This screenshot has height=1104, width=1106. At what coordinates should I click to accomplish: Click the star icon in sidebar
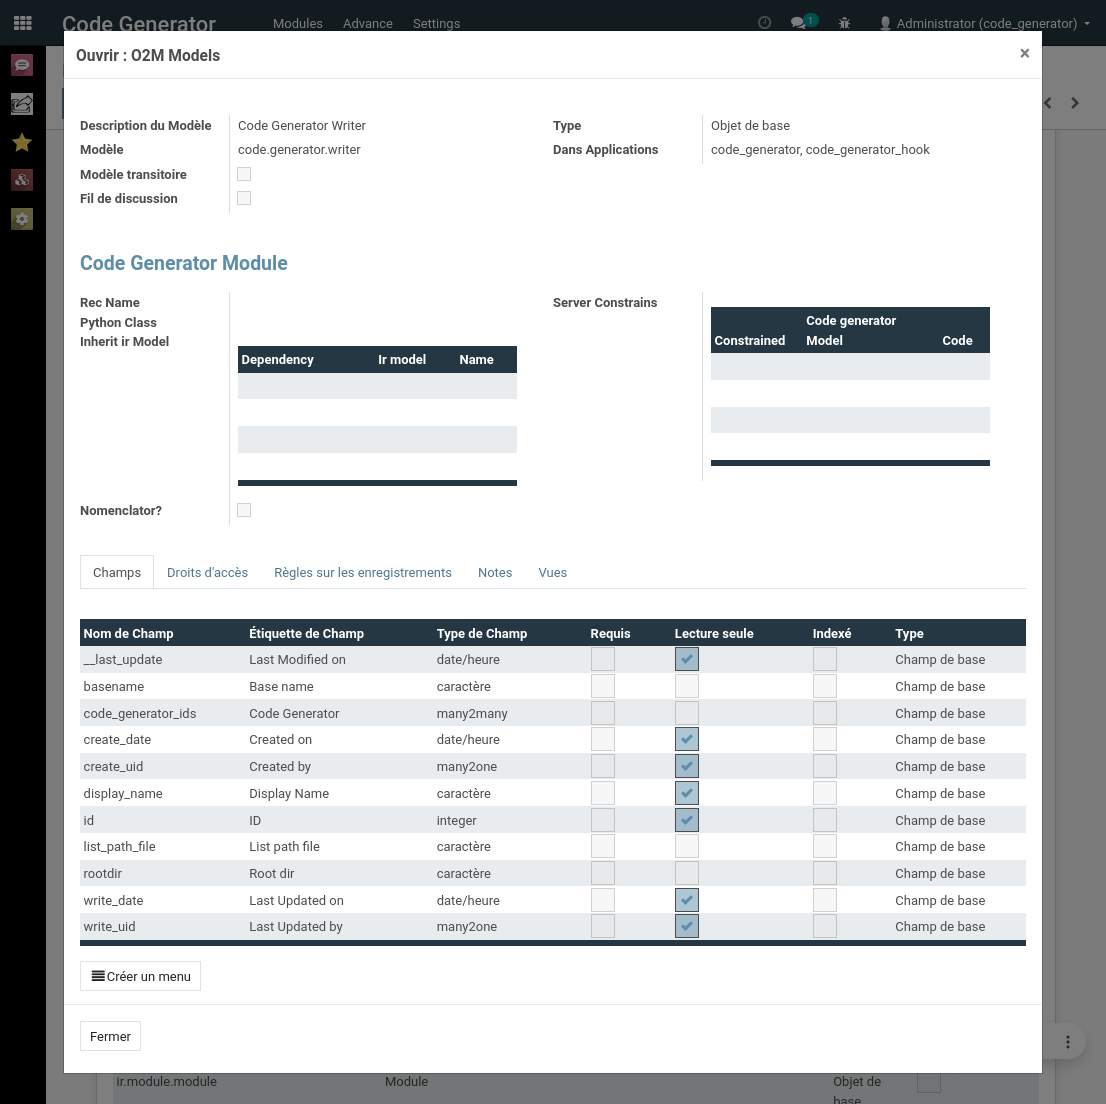point(22,143)
